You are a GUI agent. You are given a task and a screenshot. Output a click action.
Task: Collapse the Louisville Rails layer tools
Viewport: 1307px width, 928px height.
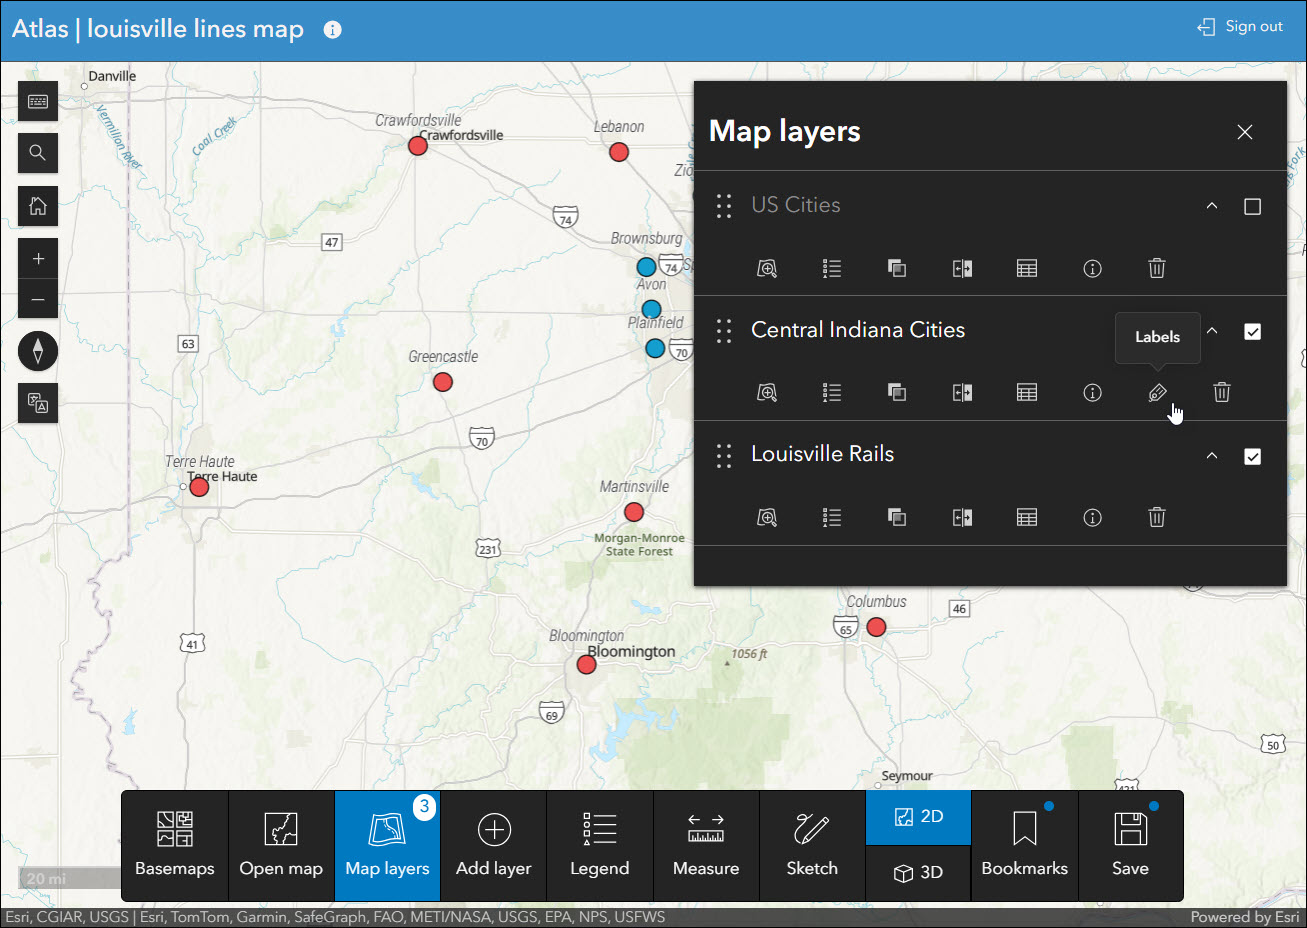[x=1212, y=456]
